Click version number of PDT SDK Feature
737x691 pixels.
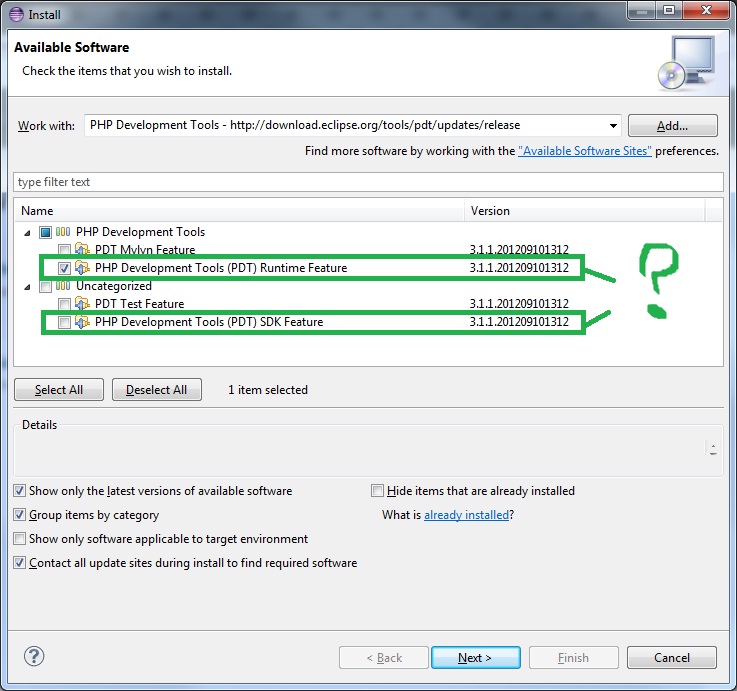[519, 322]
